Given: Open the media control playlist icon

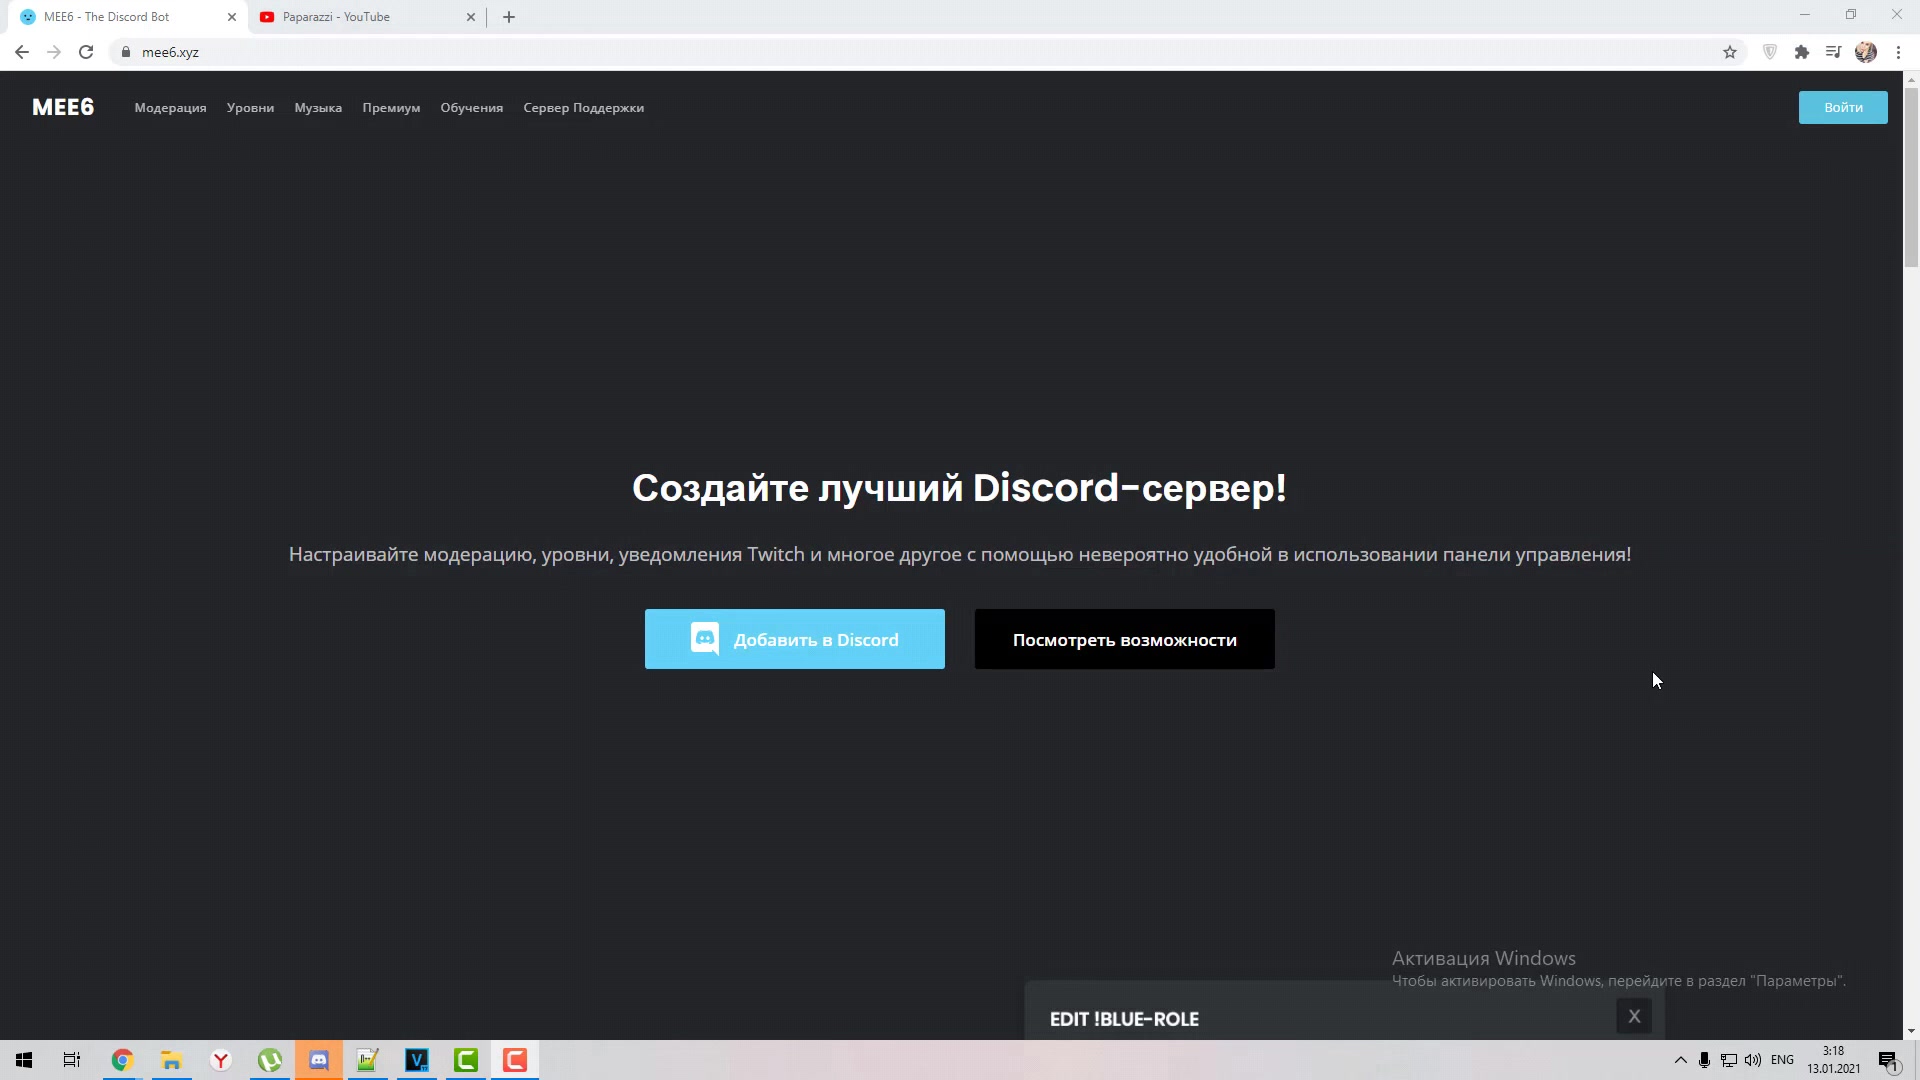Looking at the screenshot, I should tap(1833, 52).
